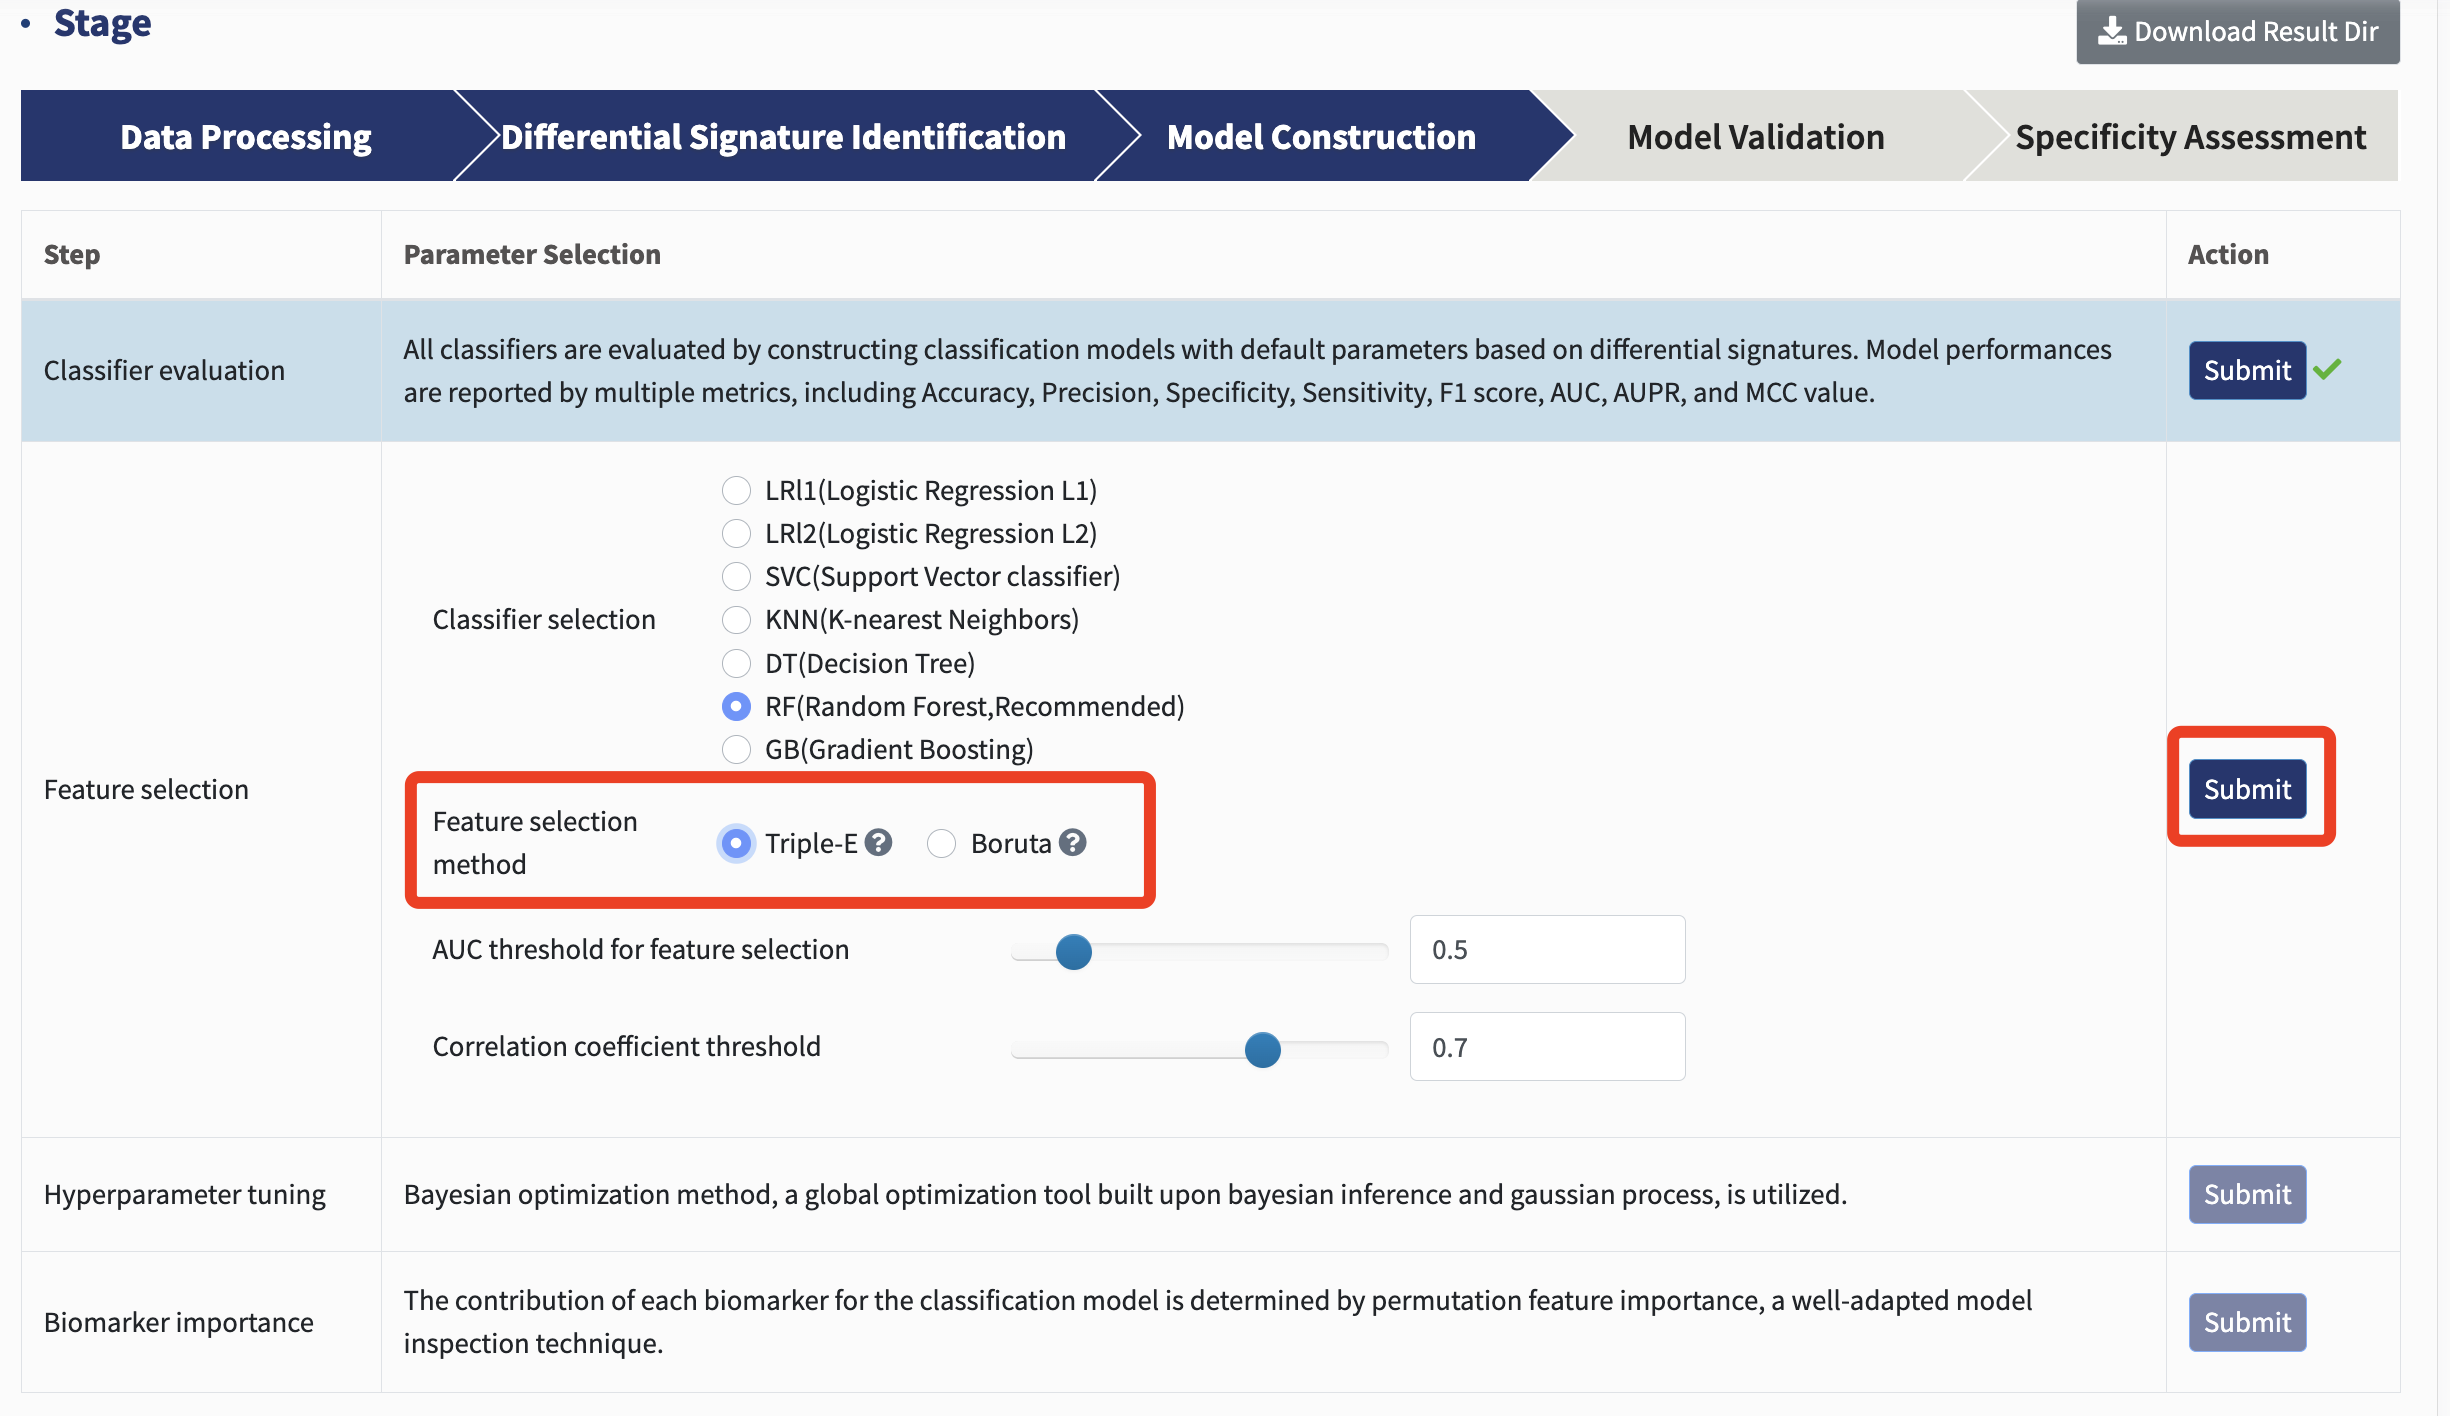Viewport: 2450px width, 1416px height.
Task: Click the 'Parameter Selection' column header
Action: tap(532, 254)
